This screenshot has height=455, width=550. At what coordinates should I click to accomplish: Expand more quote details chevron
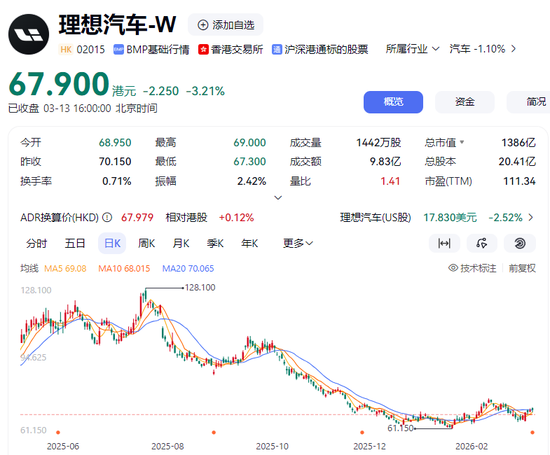coord(278,198)
